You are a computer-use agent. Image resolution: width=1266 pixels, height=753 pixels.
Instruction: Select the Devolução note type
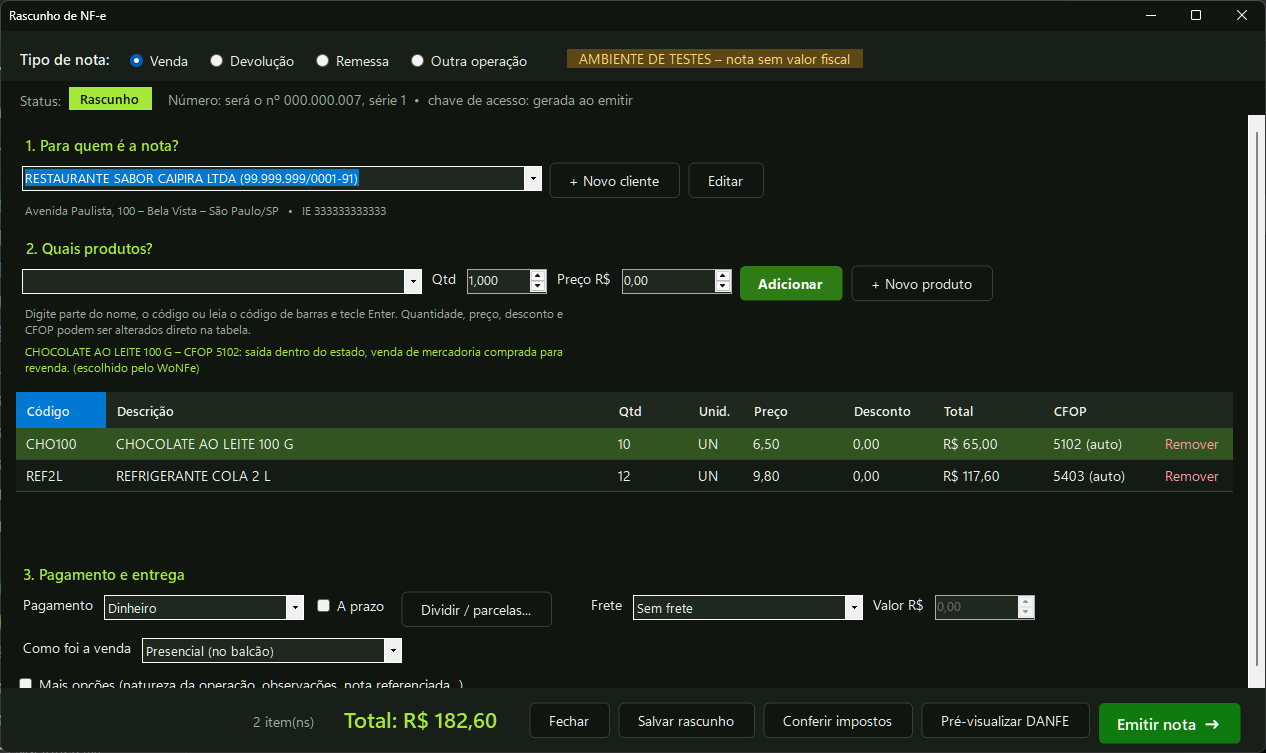pos(252,61)
